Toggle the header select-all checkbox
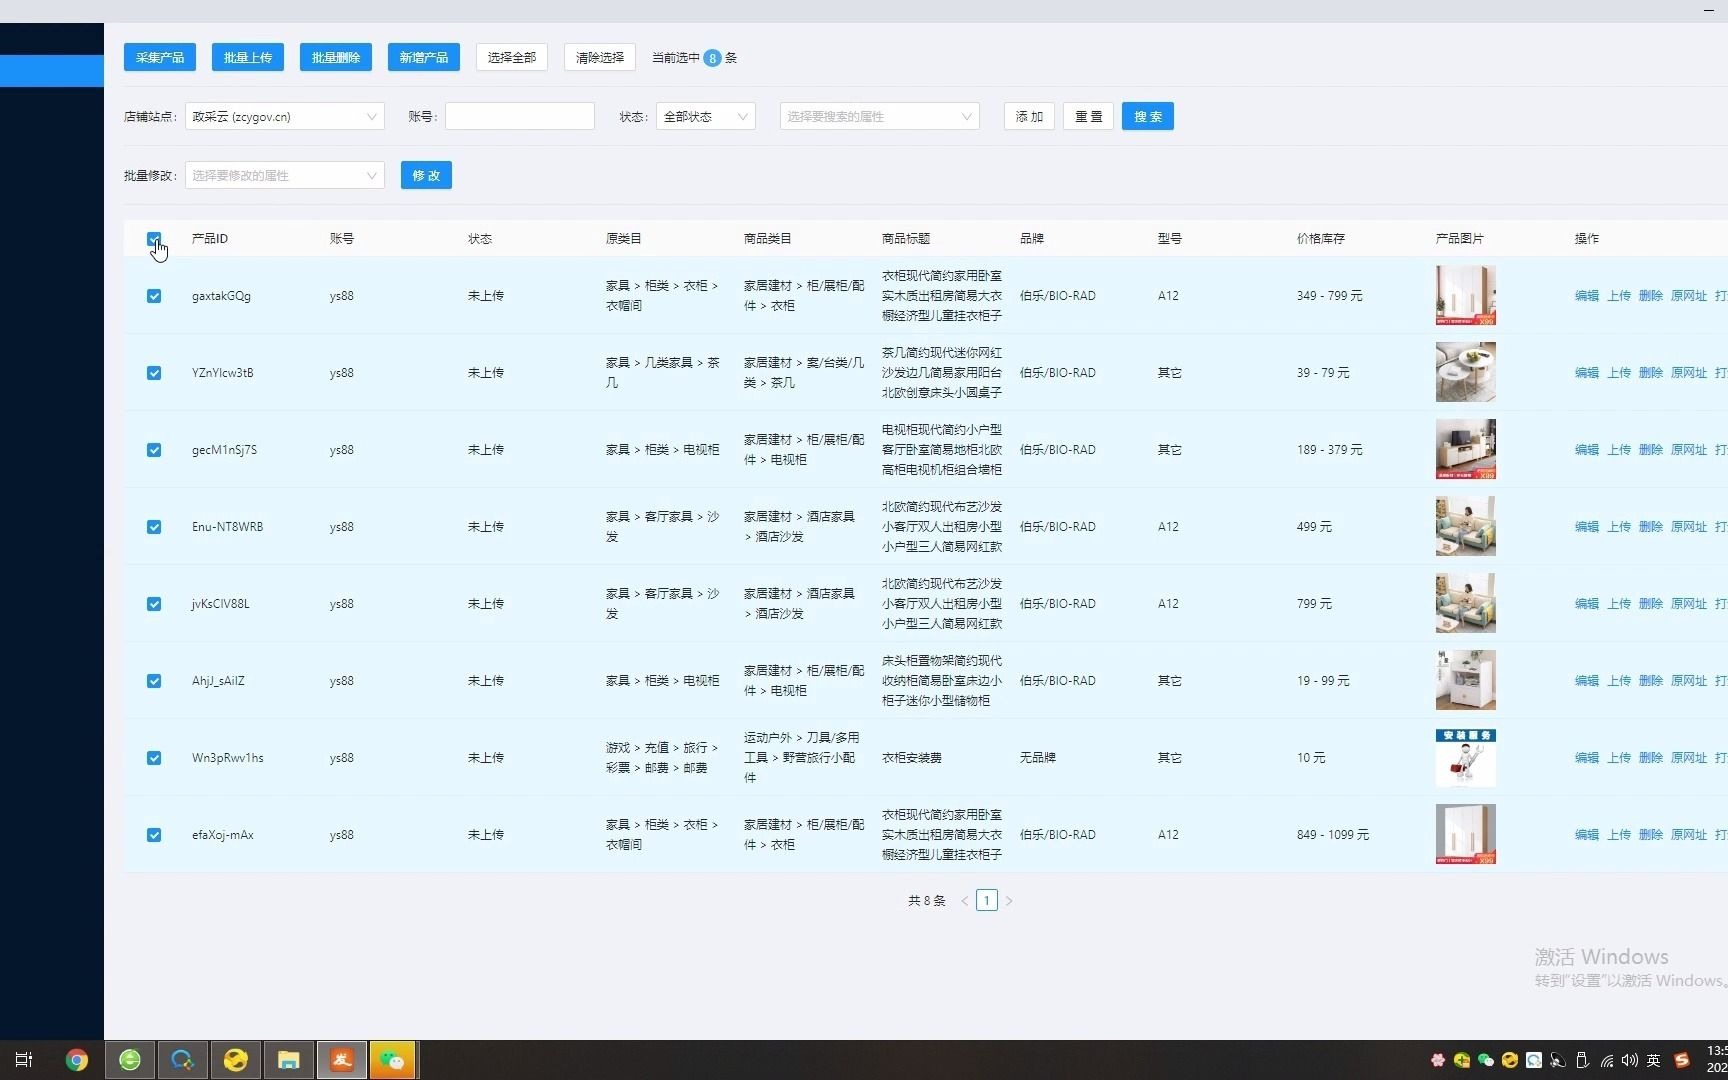 [x=154, y=239]
